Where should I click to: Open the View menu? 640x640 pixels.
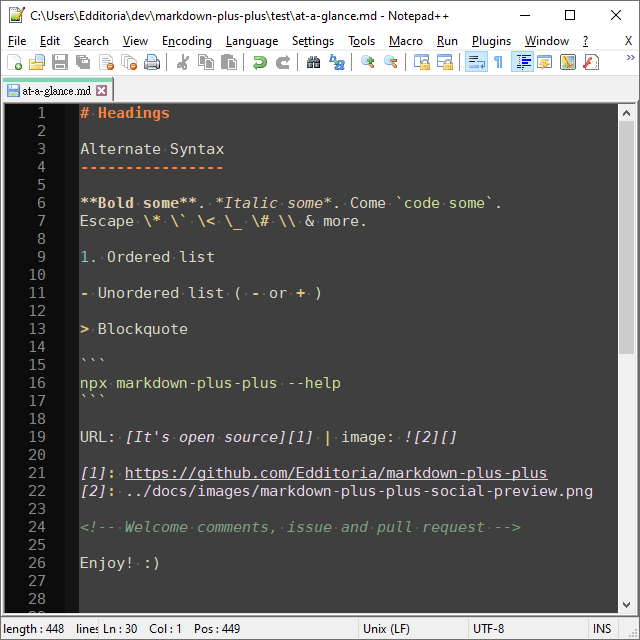[135, 41]
